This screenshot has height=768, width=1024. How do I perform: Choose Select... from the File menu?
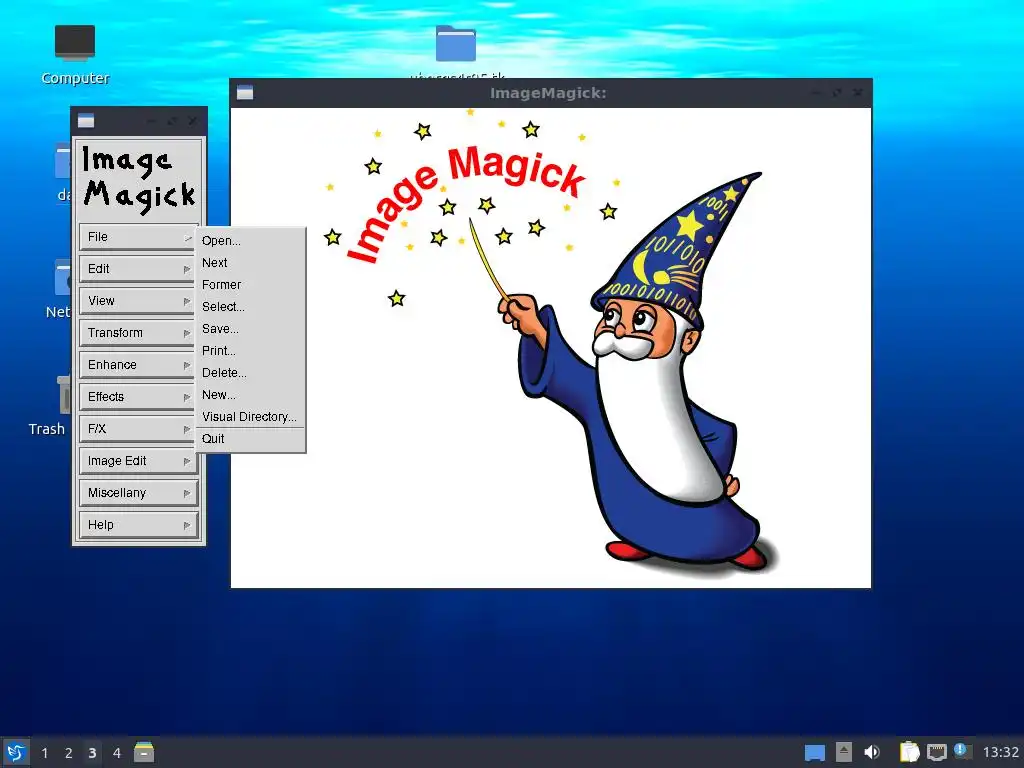coord(251,307)
